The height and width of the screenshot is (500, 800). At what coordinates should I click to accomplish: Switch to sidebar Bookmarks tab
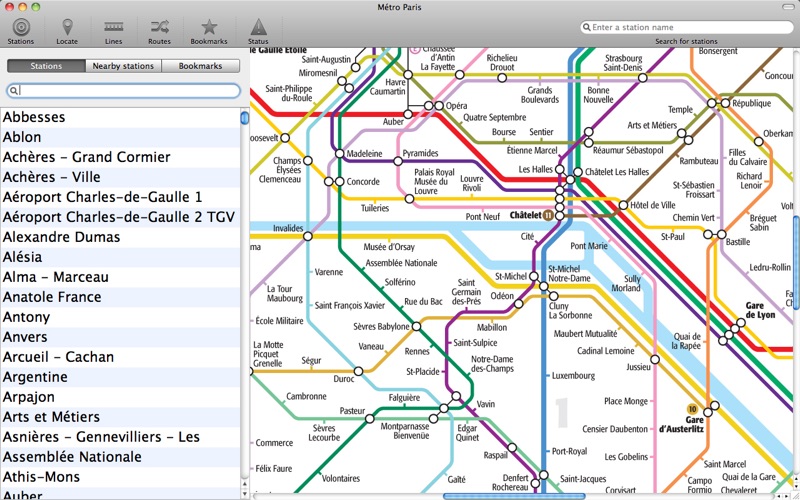point(200,66)
